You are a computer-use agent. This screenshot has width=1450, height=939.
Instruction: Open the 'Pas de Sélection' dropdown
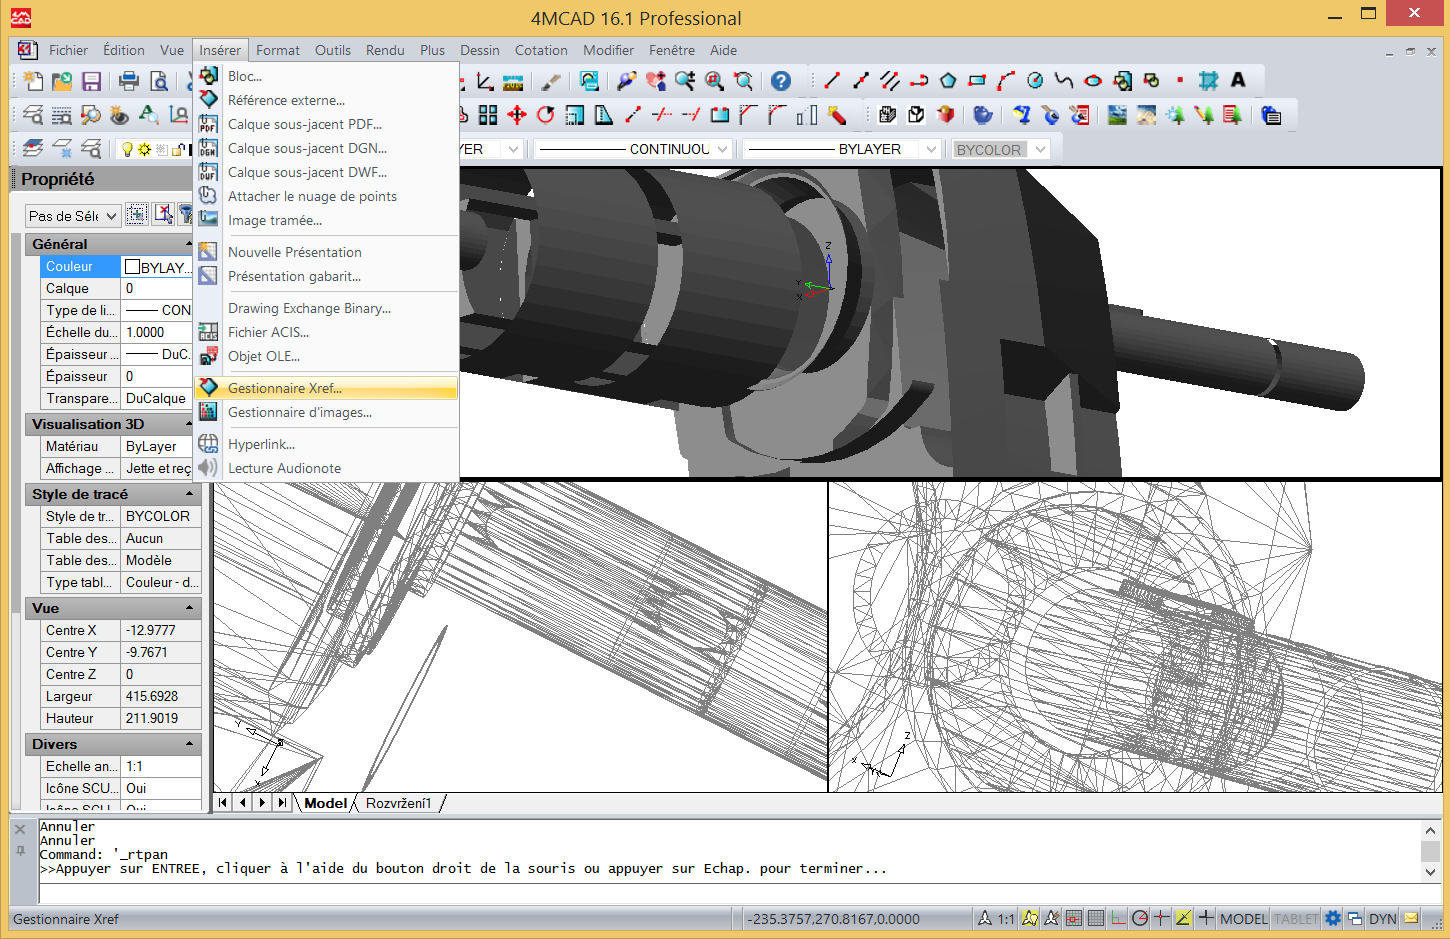point(73,215)
